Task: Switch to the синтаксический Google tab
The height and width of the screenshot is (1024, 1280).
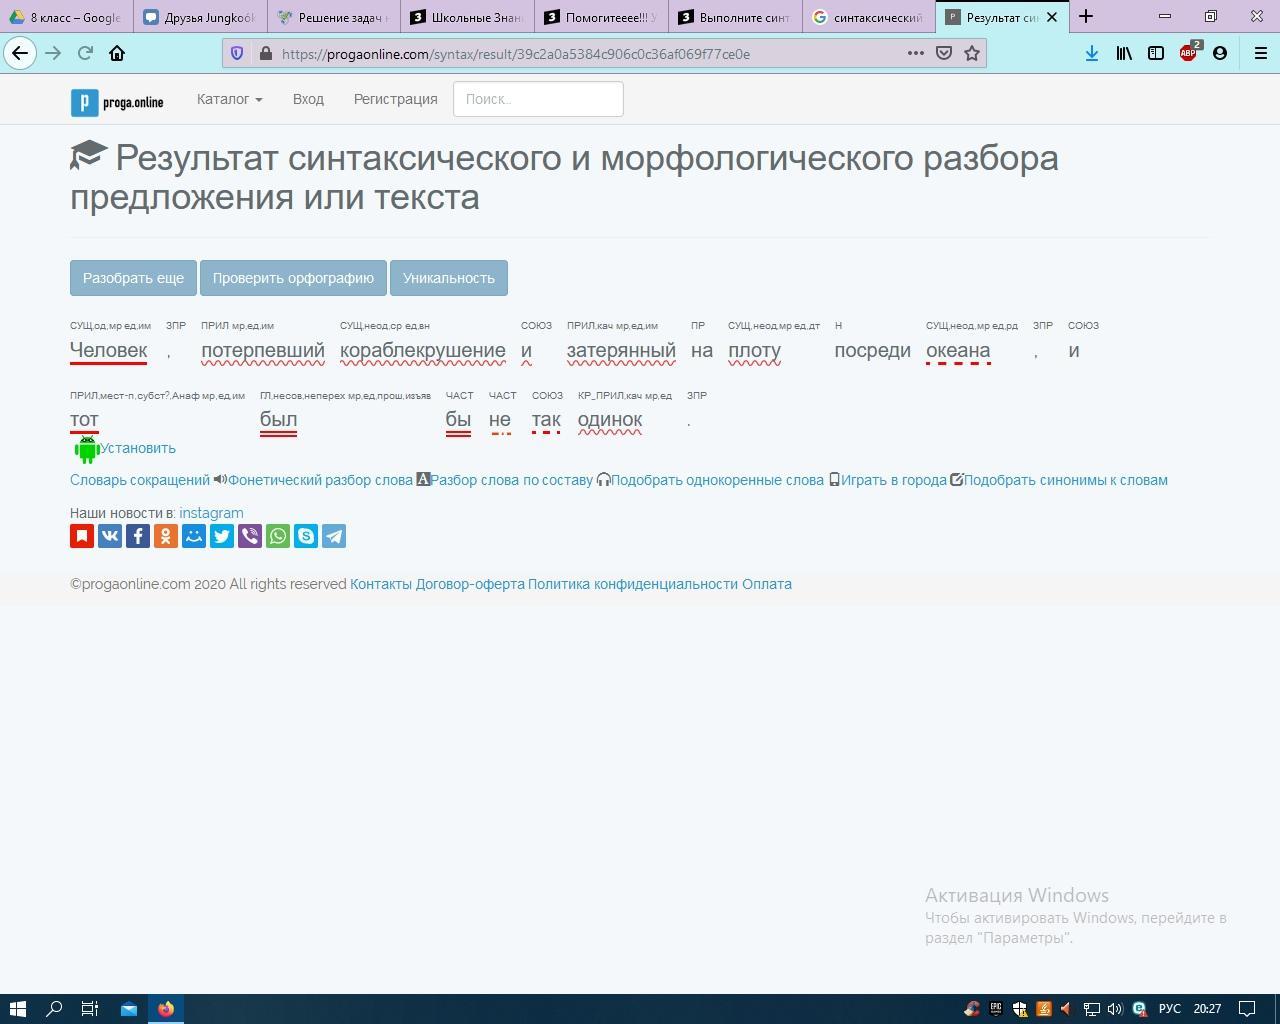Action: (868, 17)
